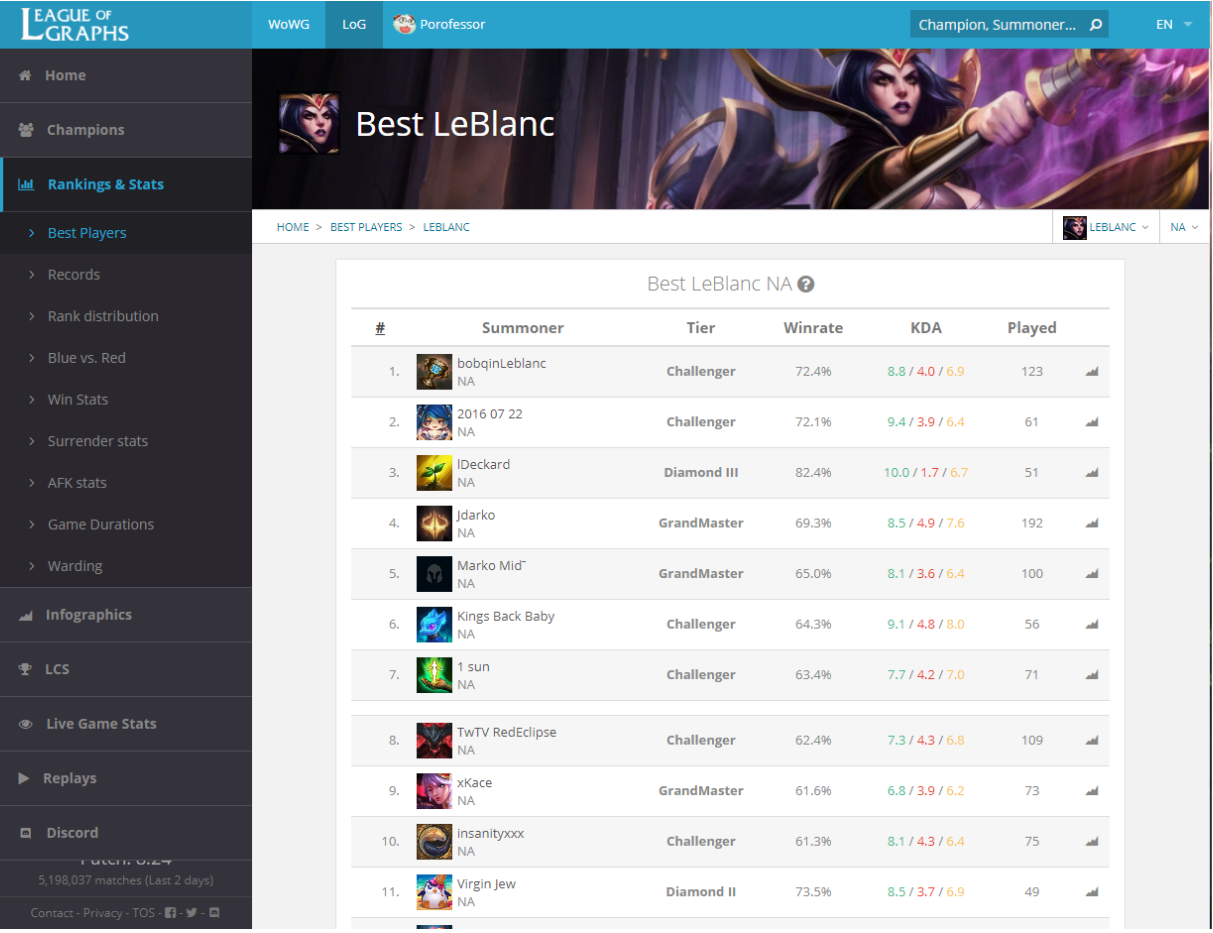Open Warding stats page
The image size is (1213, 933).
tap(75, 566)
